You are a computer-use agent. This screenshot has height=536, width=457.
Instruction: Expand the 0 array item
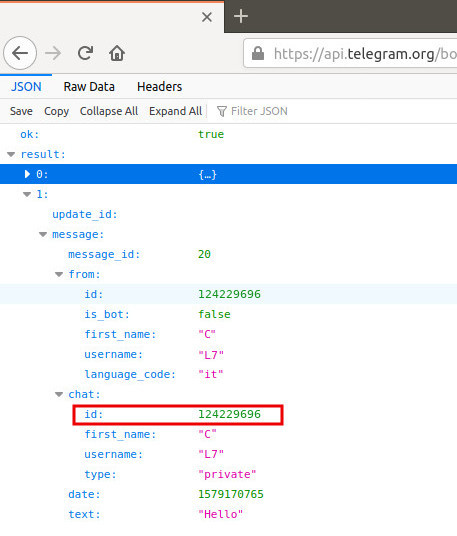tap(27, 174)
